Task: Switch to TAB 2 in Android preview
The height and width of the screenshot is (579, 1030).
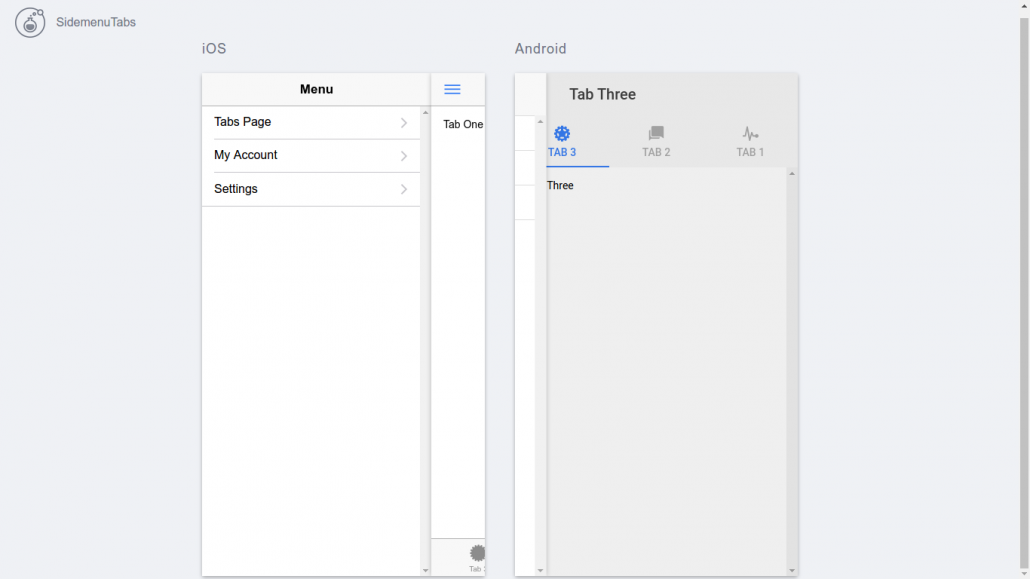Action: coord(656,152)
